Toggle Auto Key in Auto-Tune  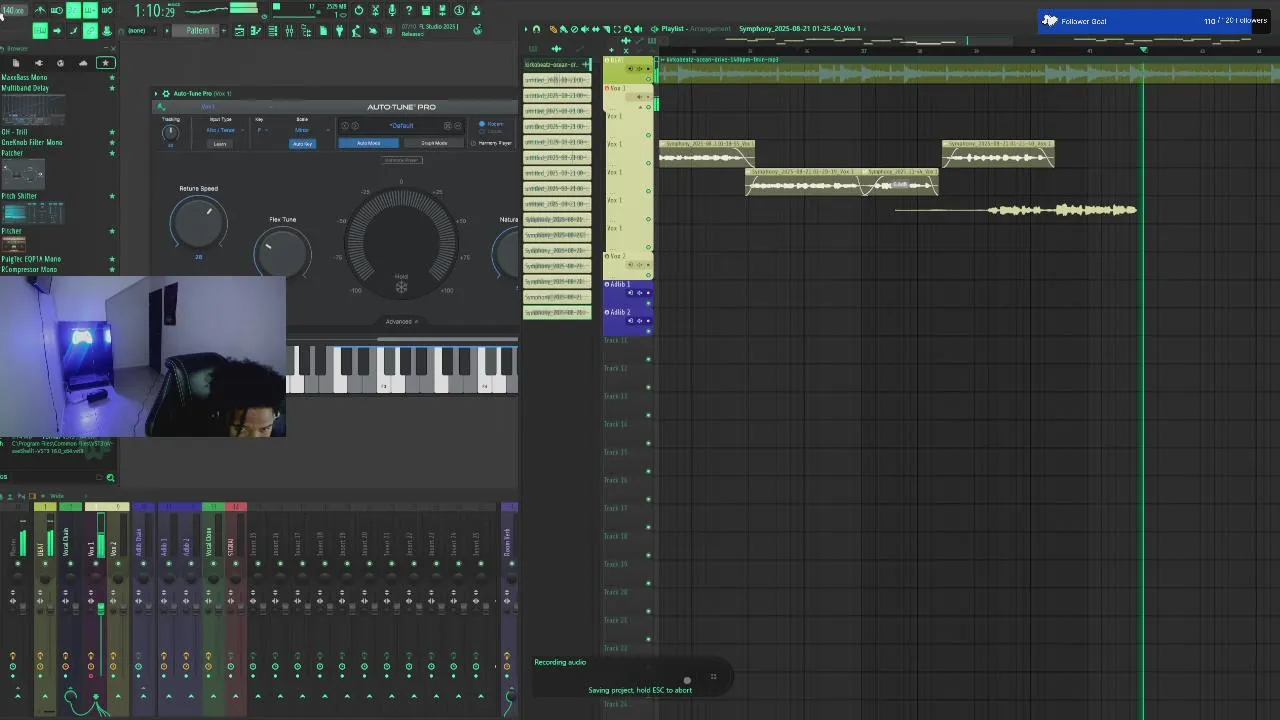click(x=302, y=144)
